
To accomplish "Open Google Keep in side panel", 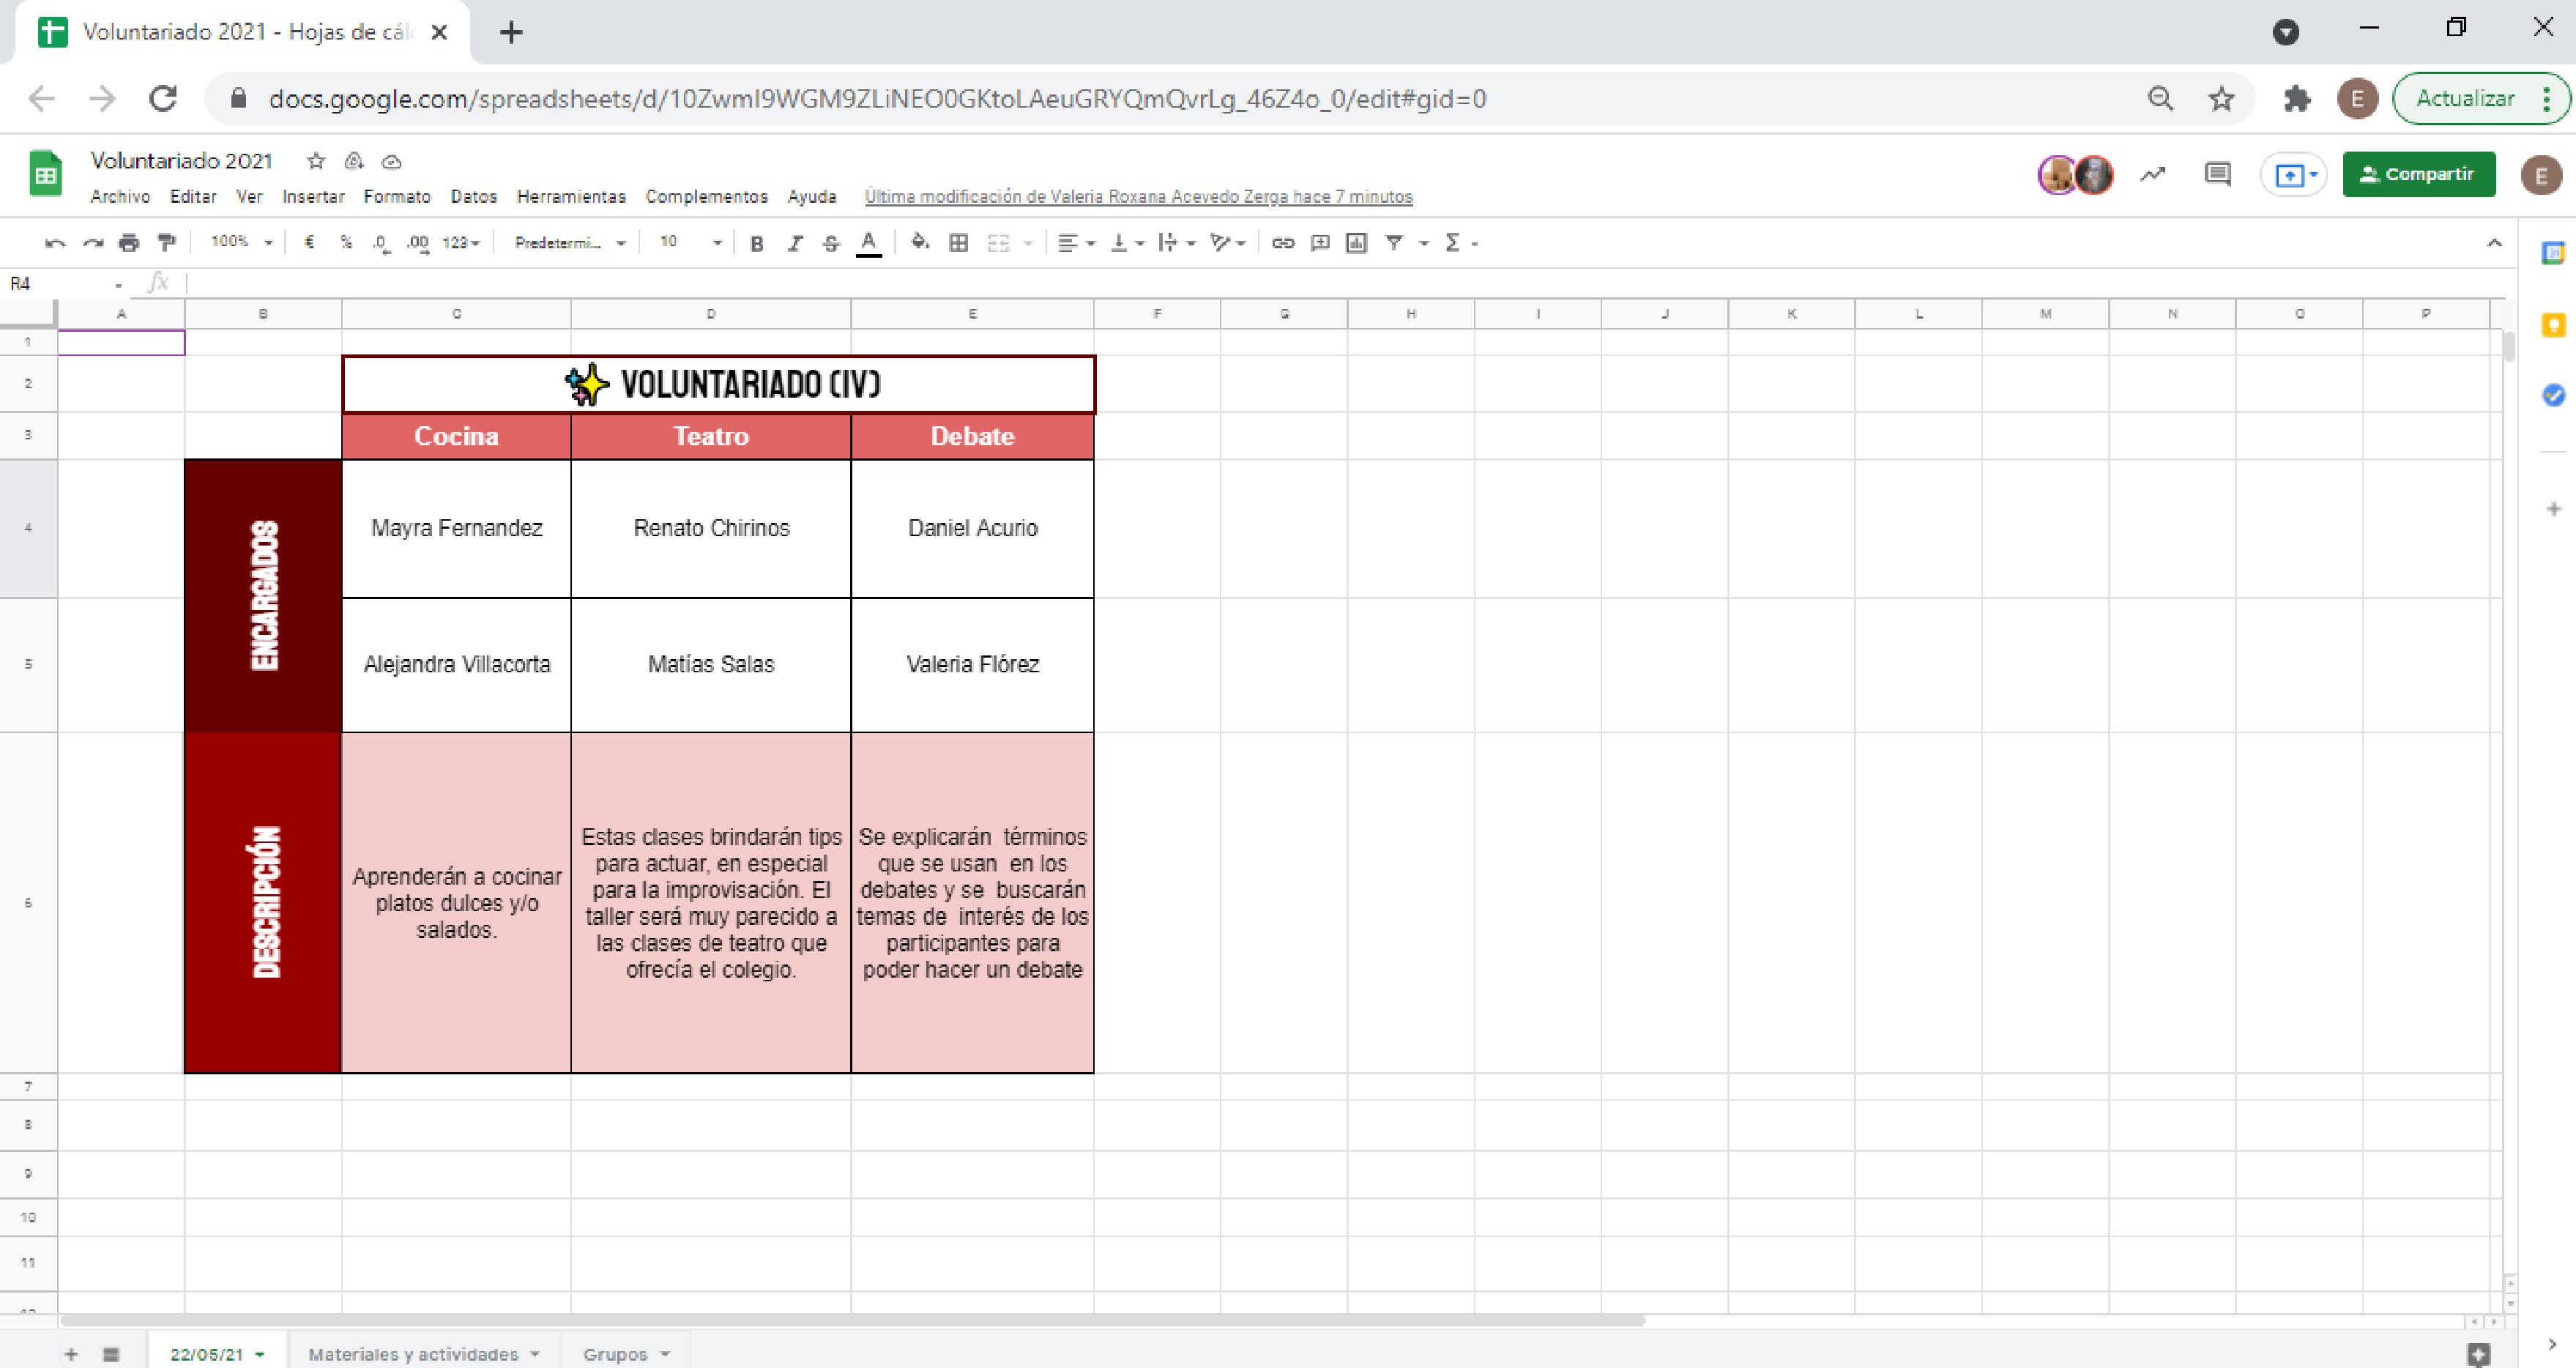I will 2553,325.
